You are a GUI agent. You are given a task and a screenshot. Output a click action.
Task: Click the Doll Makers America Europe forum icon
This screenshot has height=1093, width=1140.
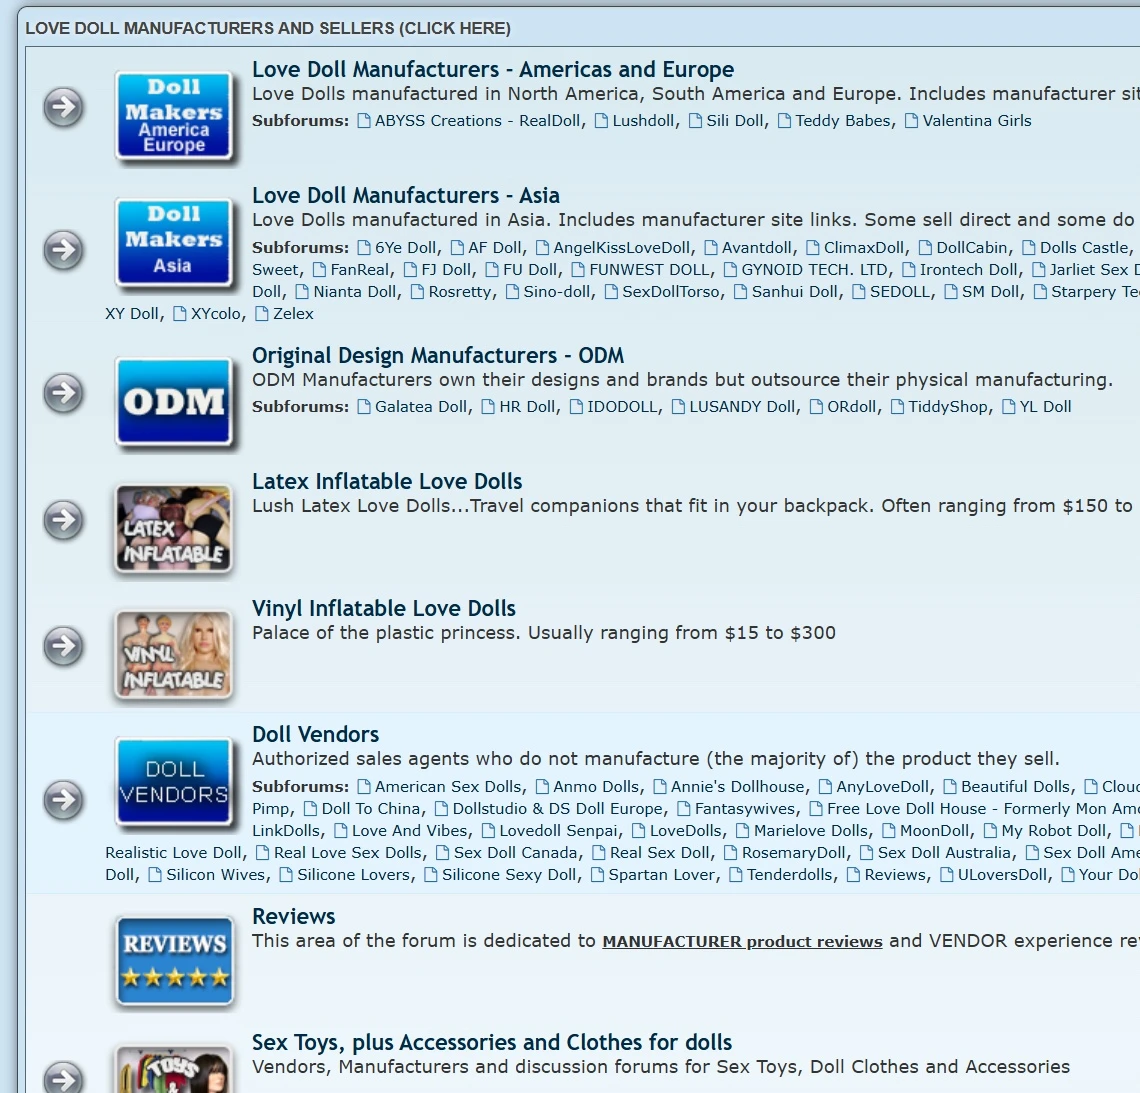[174, 116]
